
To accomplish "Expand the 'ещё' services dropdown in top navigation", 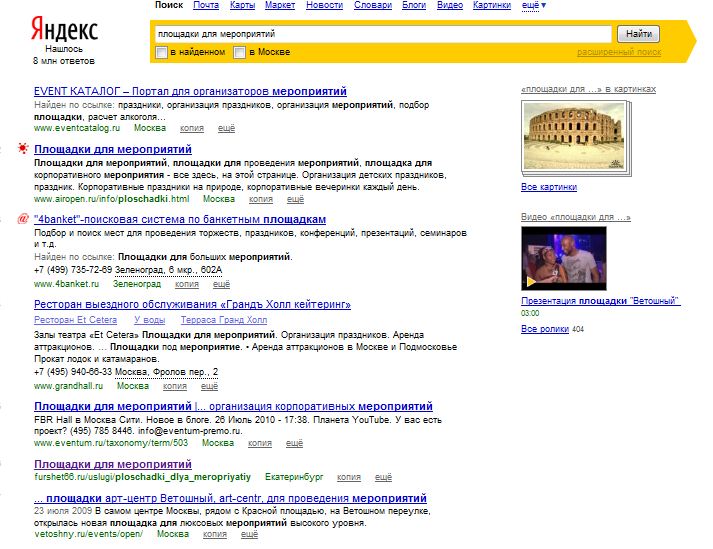I will (x=534, y=5).
